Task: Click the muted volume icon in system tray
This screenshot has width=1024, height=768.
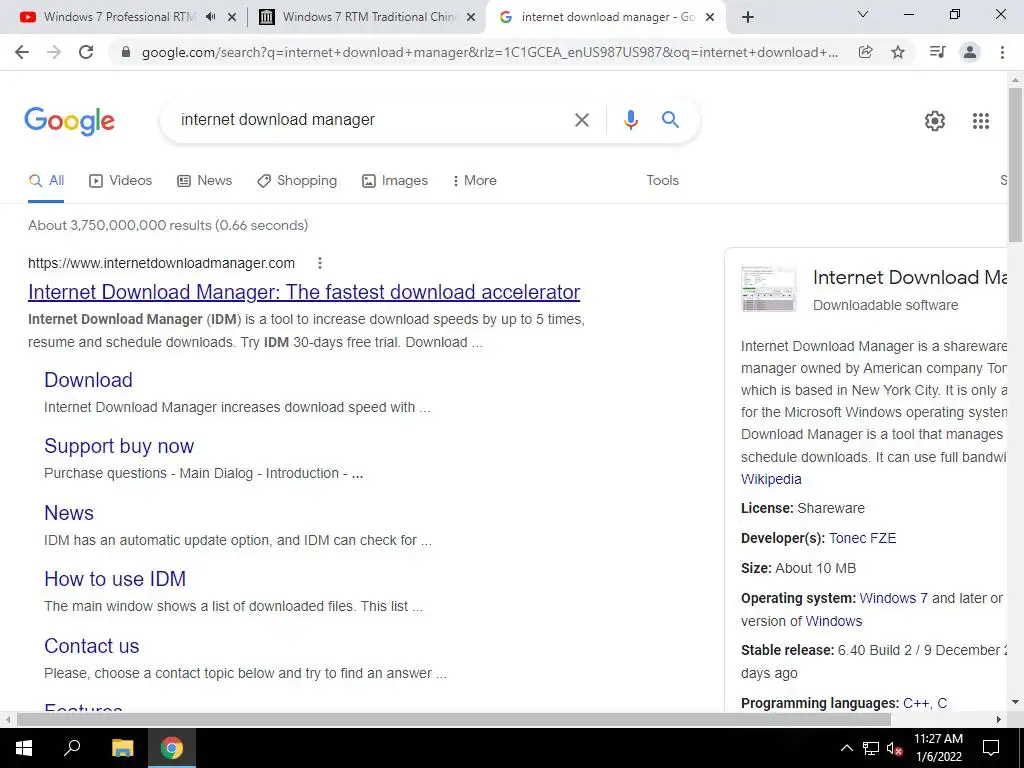Action: click(x=894, y=748)
